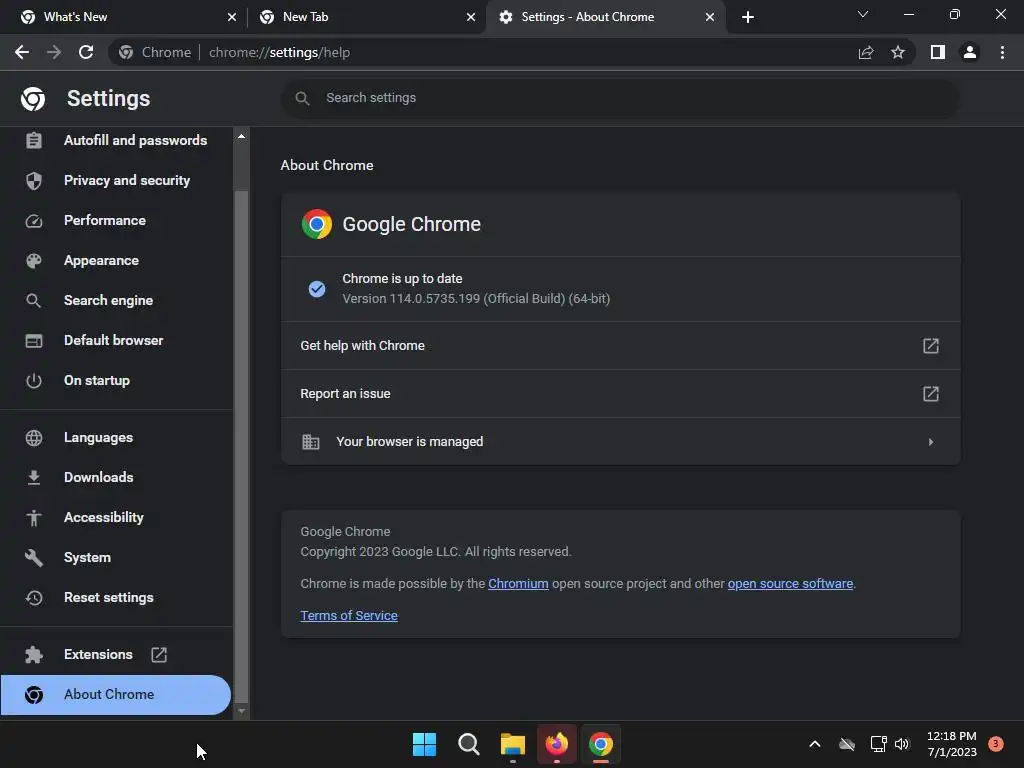This screenshot has width=1024, height=768.
Task: Click the System wrench icon
Action: (34, 558)
